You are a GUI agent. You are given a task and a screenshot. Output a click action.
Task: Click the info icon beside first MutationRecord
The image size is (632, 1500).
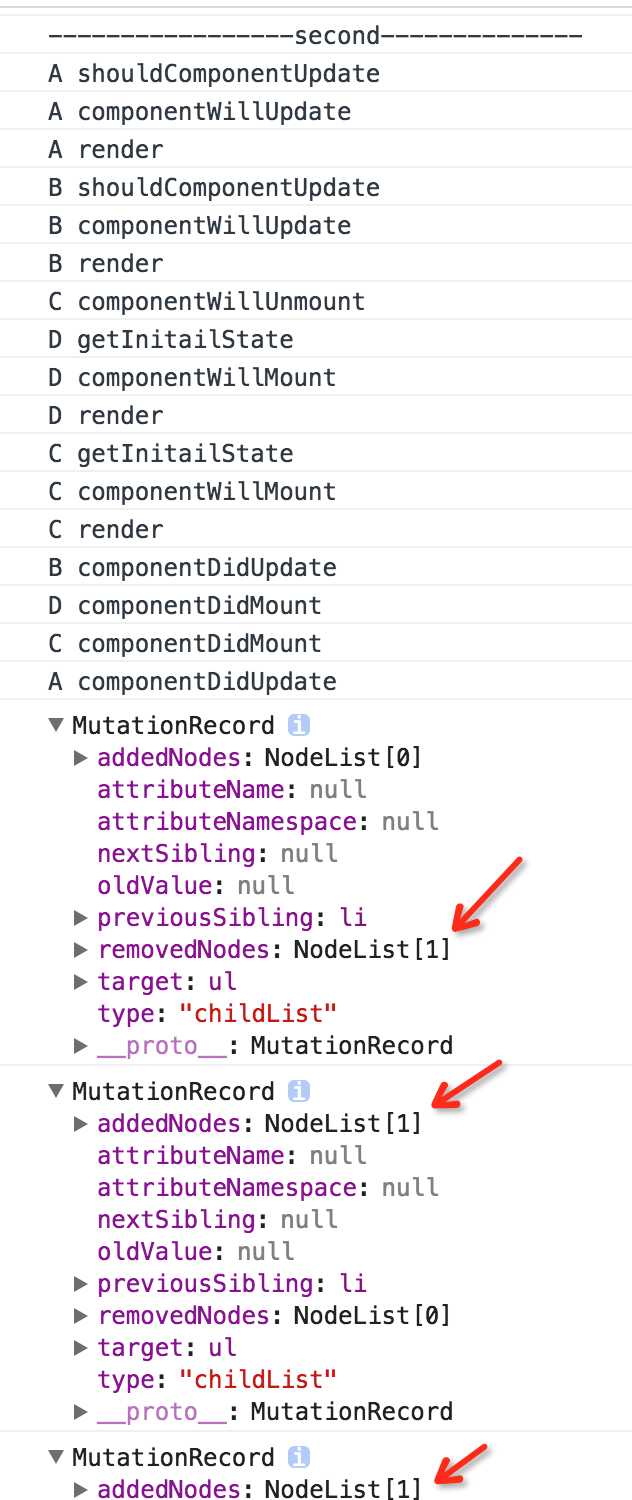click(x=298, y=725)
